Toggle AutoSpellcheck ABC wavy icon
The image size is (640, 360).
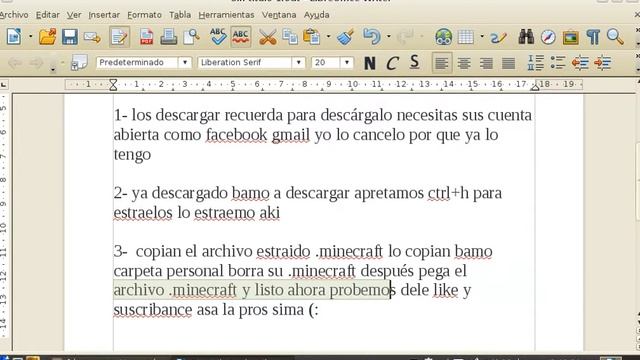(x=240, y=37)
